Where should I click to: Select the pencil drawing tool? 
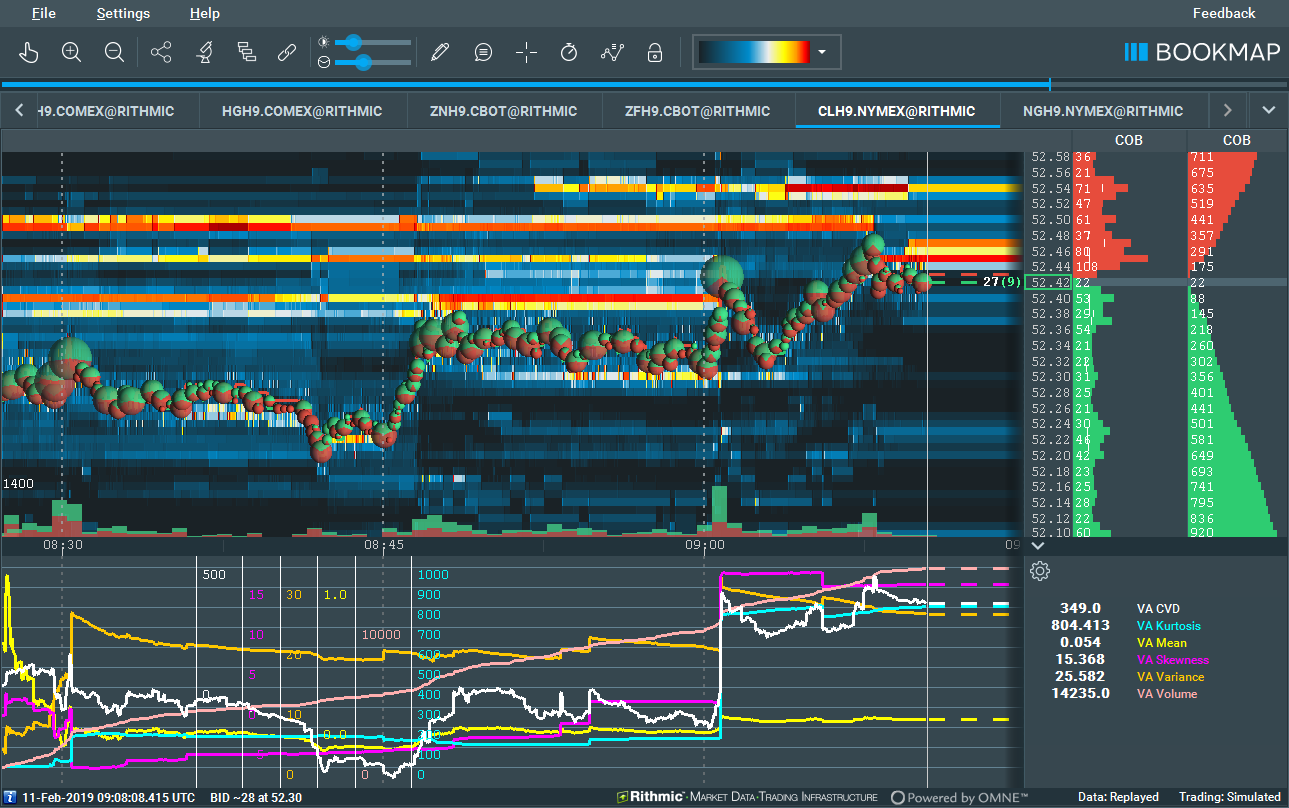(440, 52)
